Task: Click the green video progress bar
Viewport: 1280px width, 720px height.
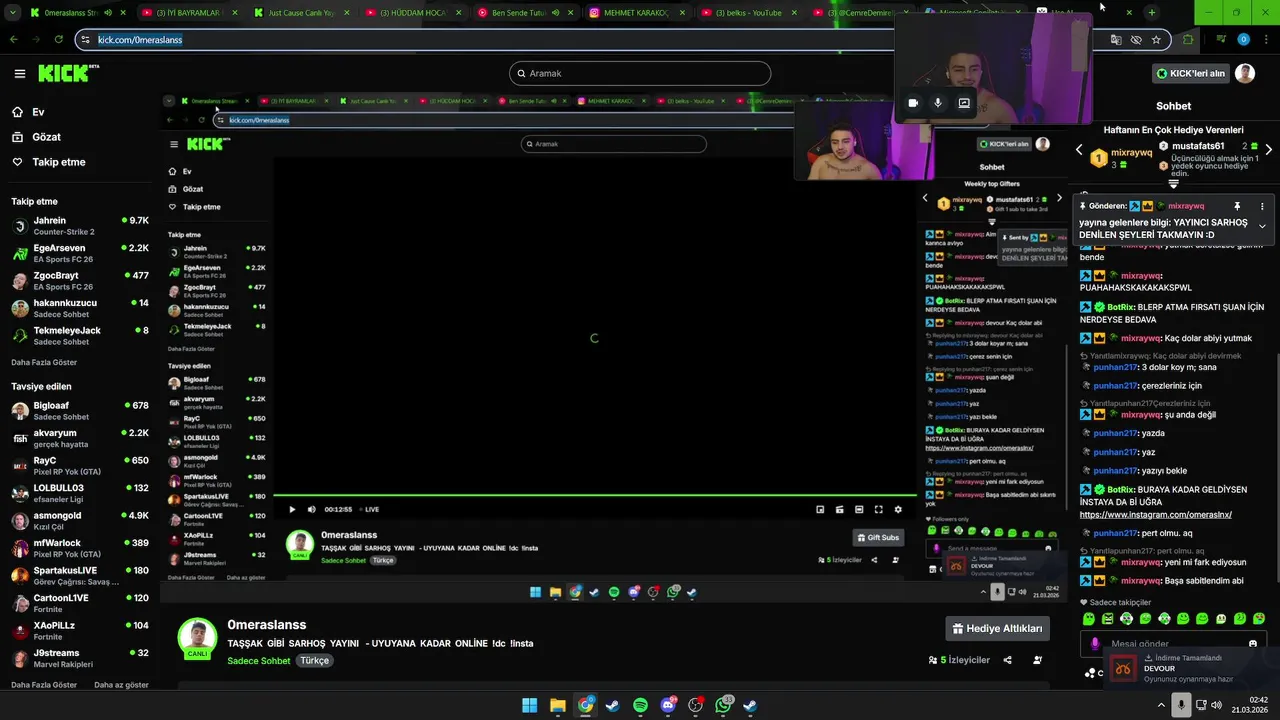Action: 595,495
